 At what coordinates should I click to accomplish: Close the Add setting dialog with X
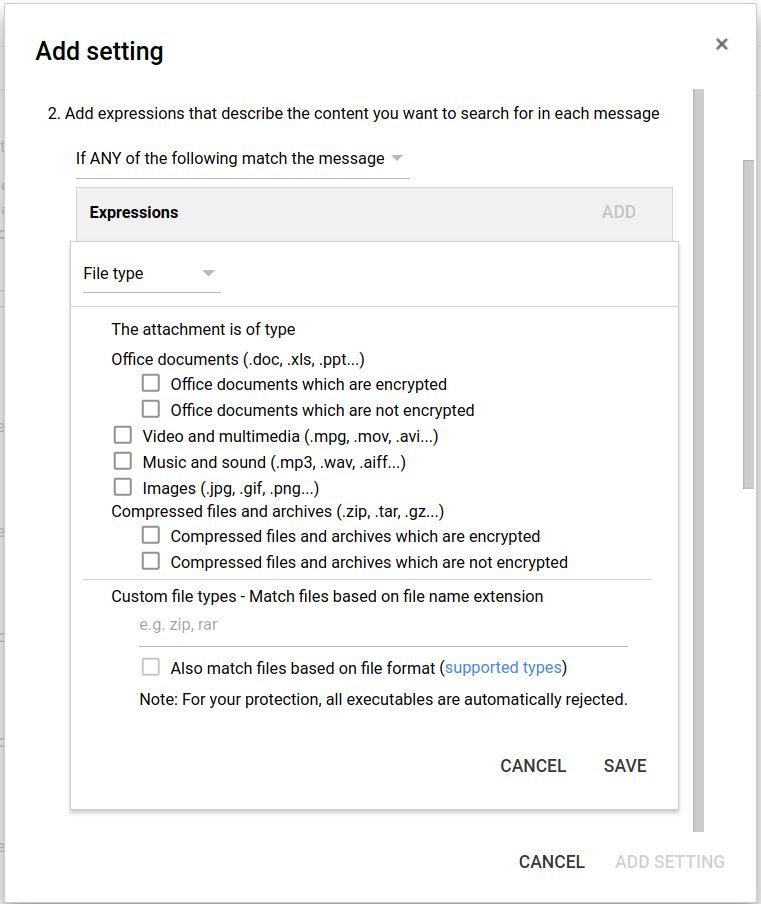point(722,44)
